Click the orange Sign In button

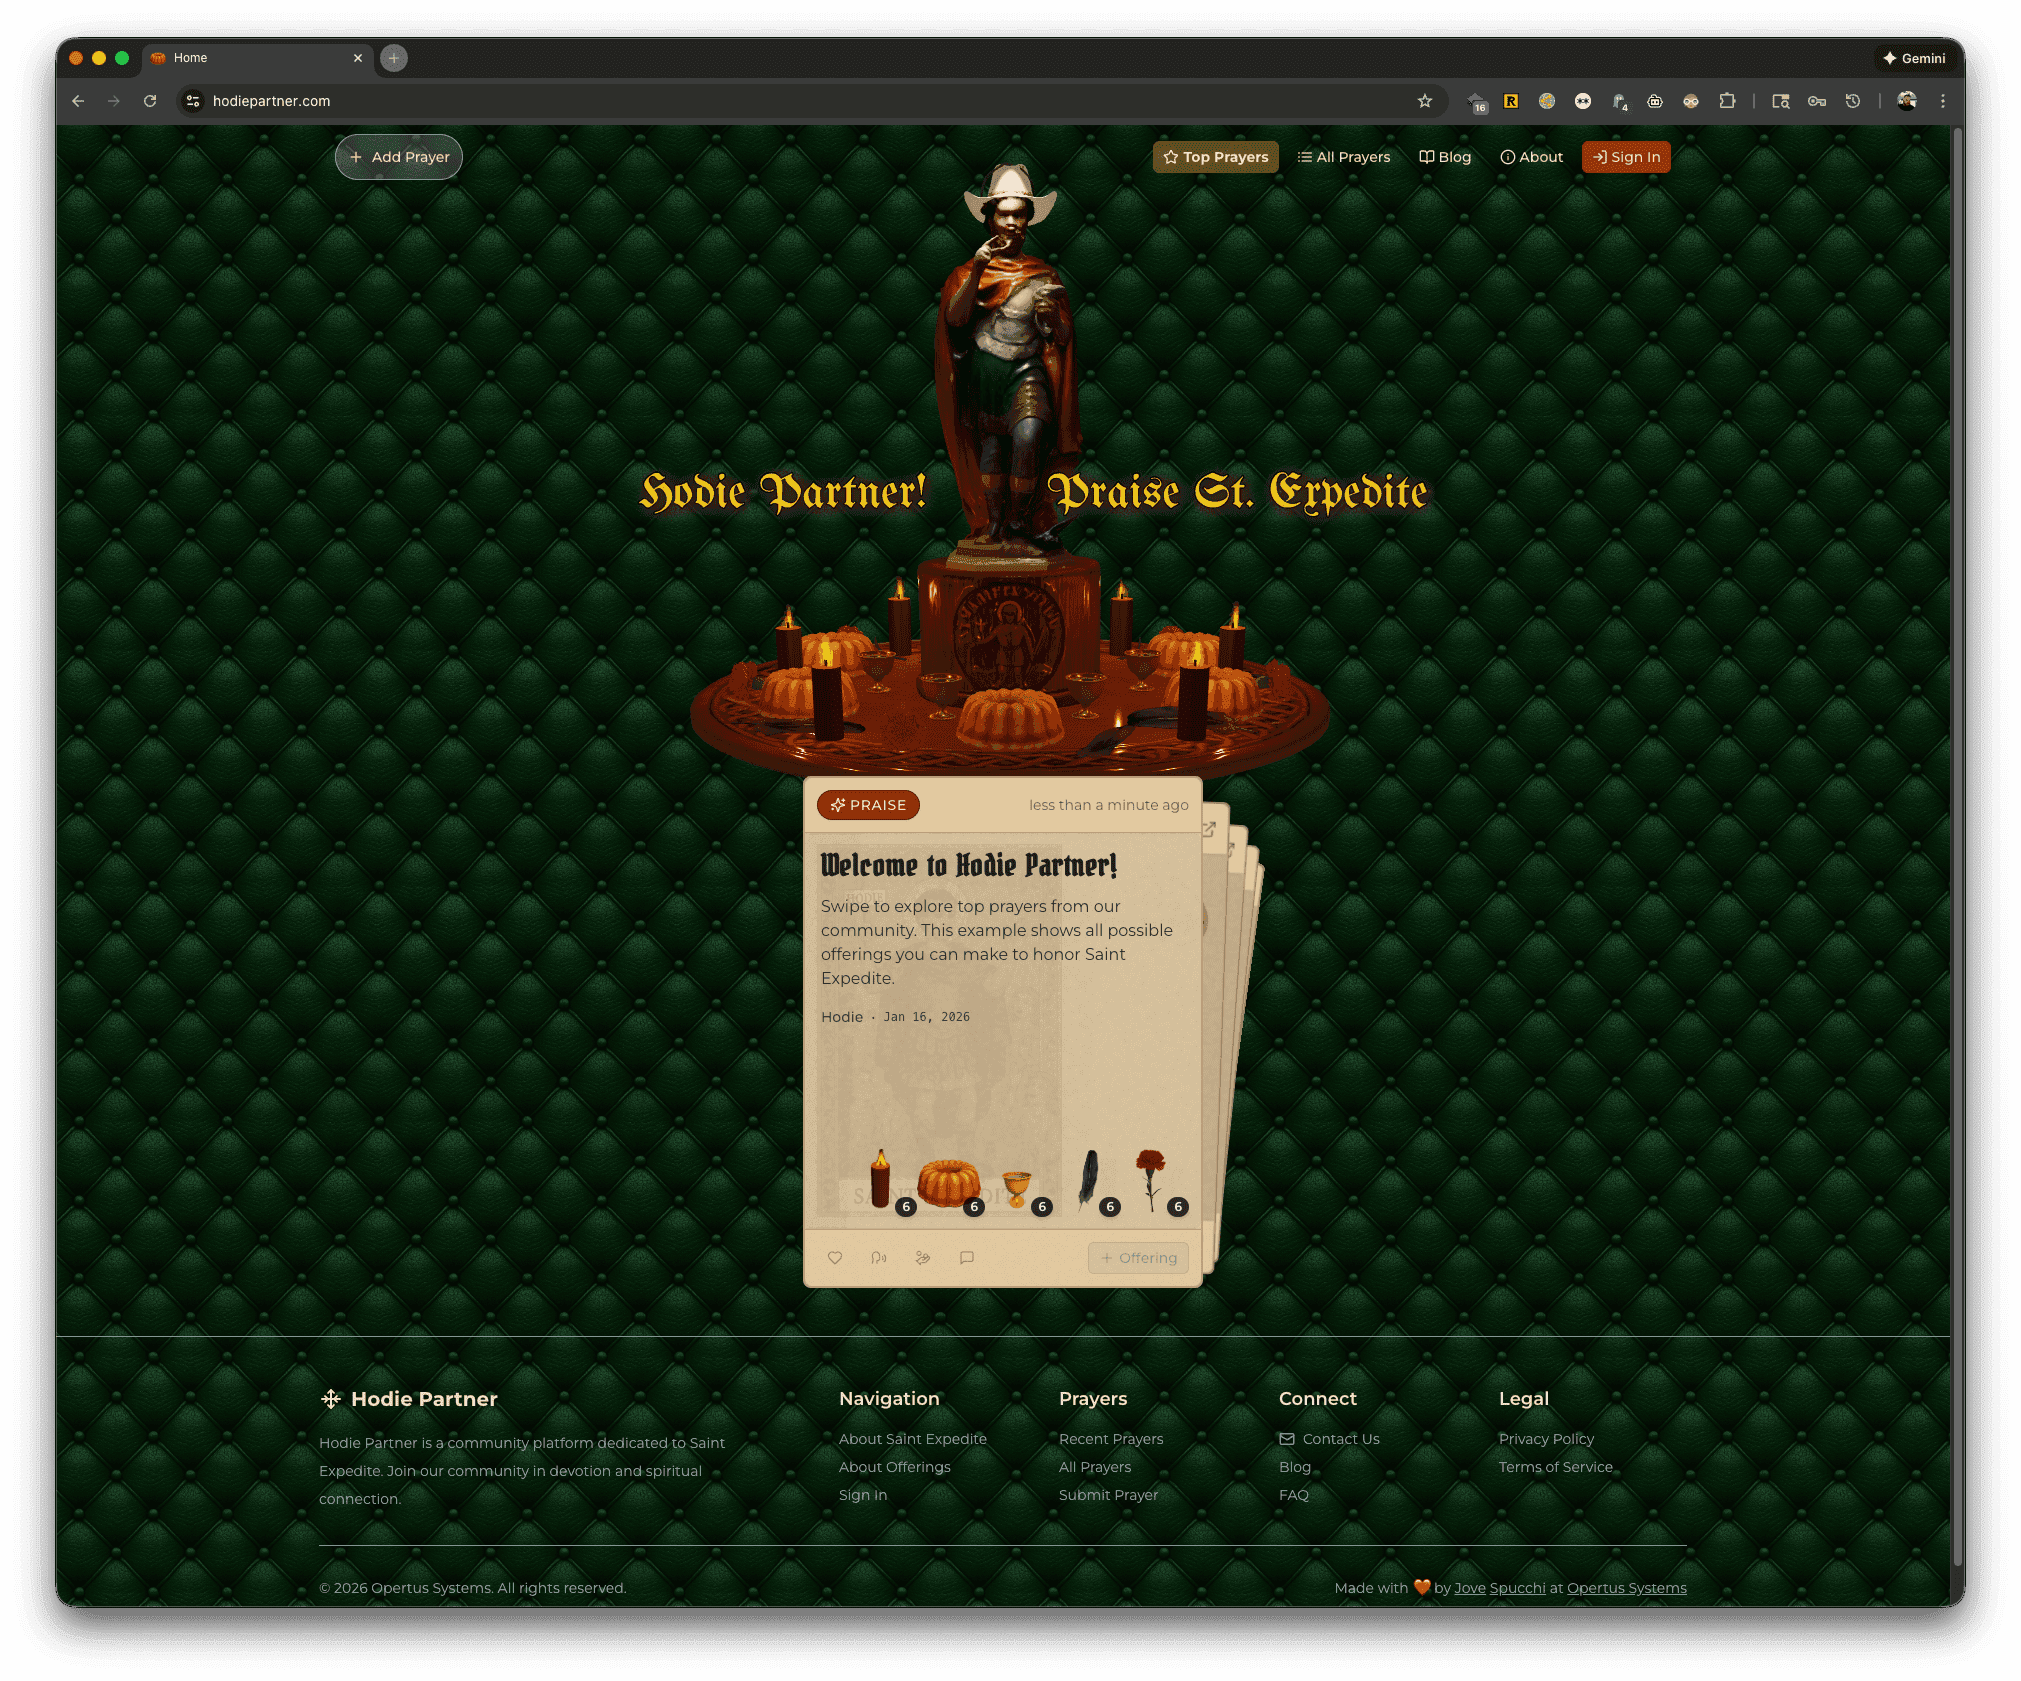[1626, 157]
